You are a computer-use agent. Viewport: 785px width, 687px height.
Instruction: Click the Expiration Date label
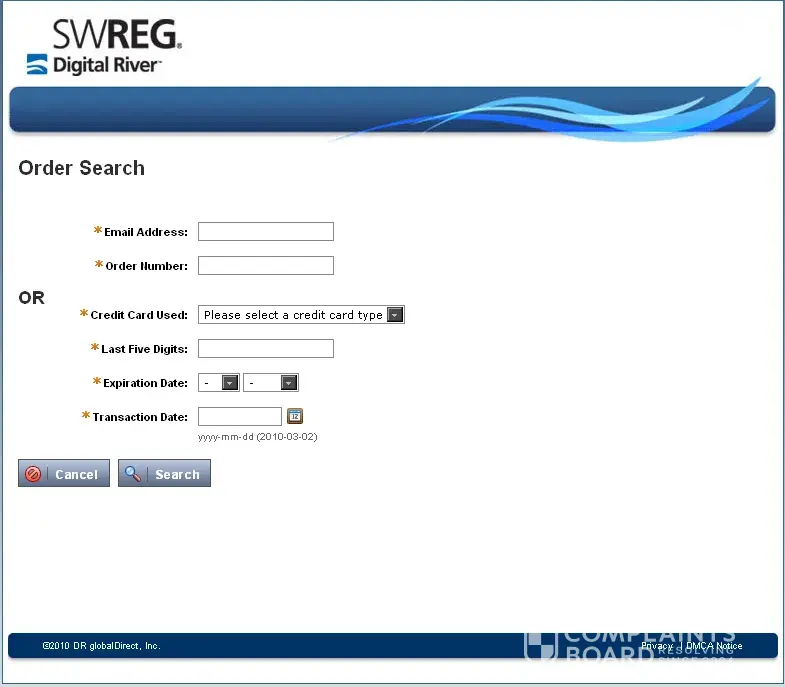point(145,383)
